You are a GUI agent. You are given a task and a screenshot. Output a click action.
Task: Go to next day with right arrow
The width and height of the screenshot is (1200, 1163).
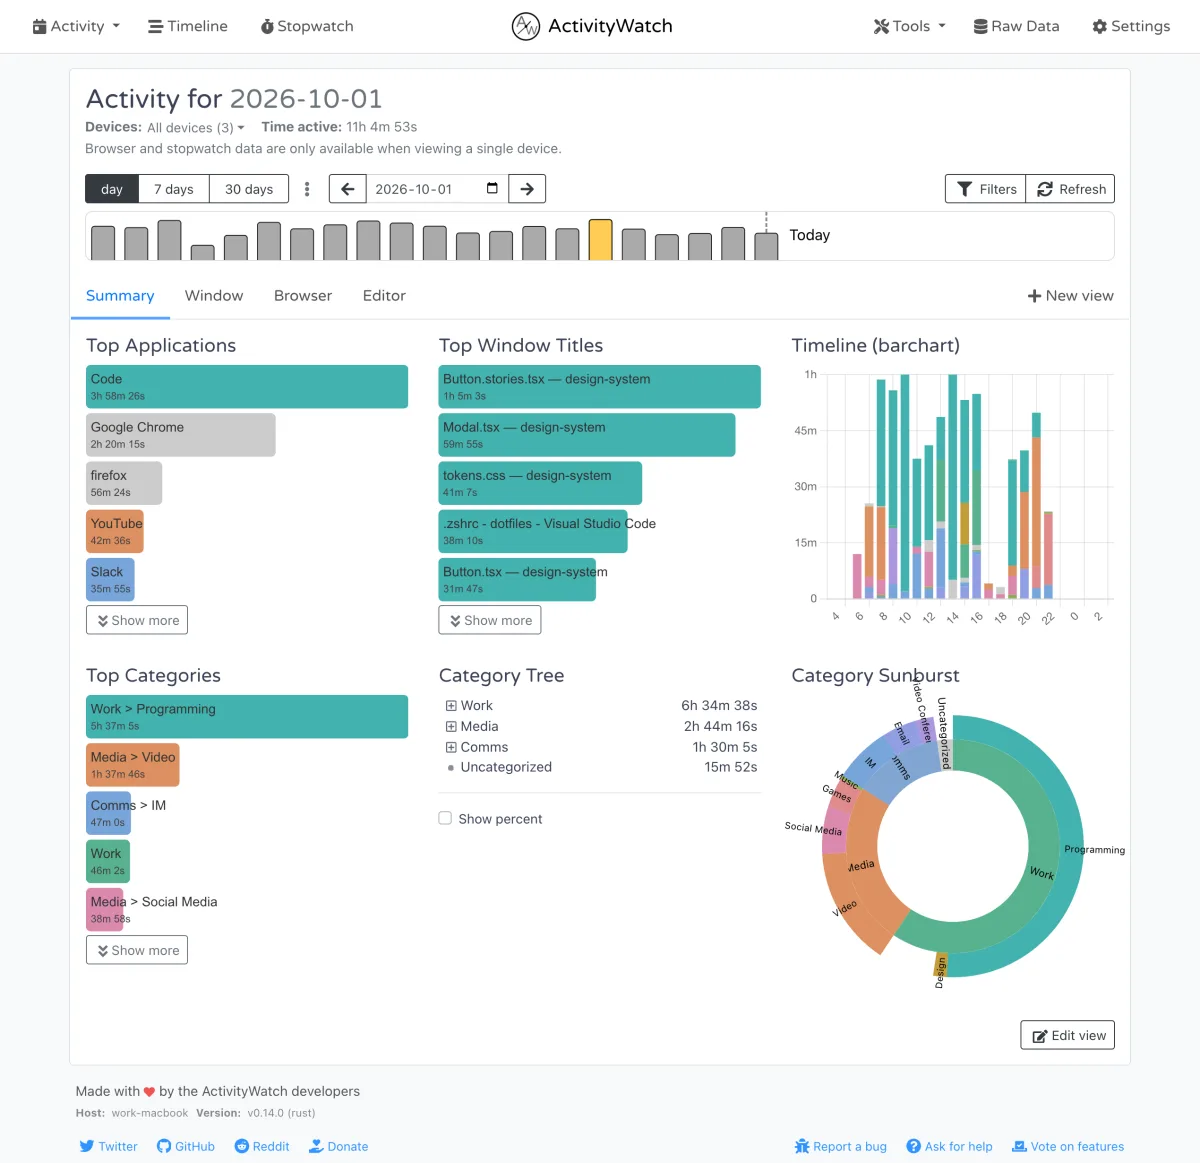(527, 189)
